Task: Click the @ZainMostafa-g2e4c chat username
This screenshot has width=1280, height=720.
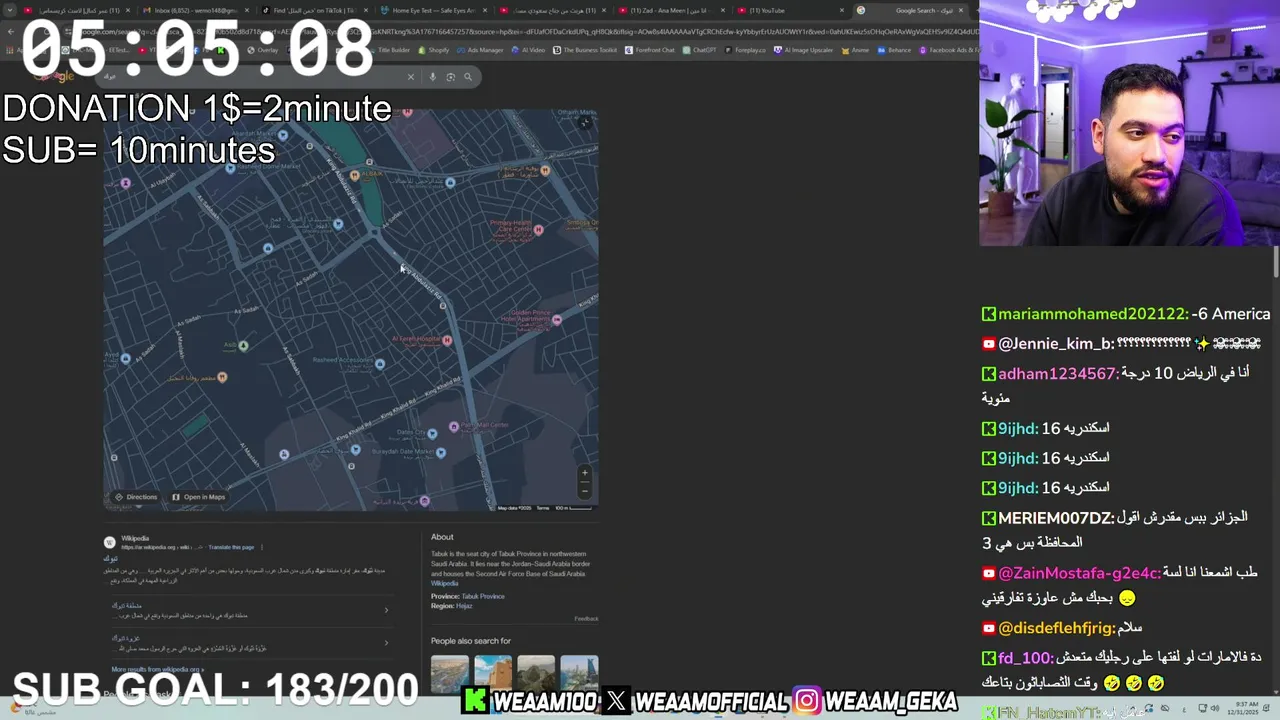Action: (x=1079, y=573)
